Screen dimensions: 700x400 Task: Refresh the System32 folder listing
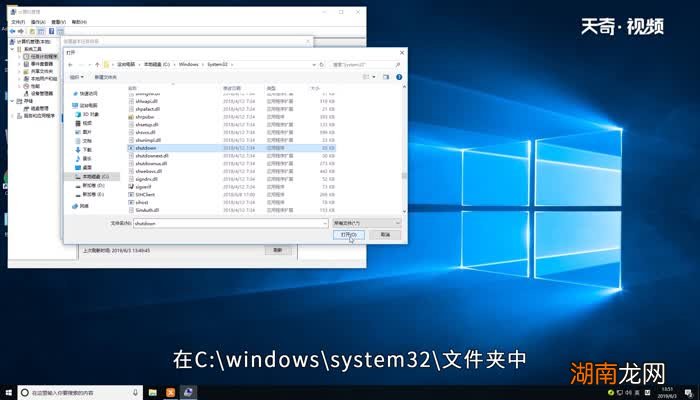tap(321, 65)
